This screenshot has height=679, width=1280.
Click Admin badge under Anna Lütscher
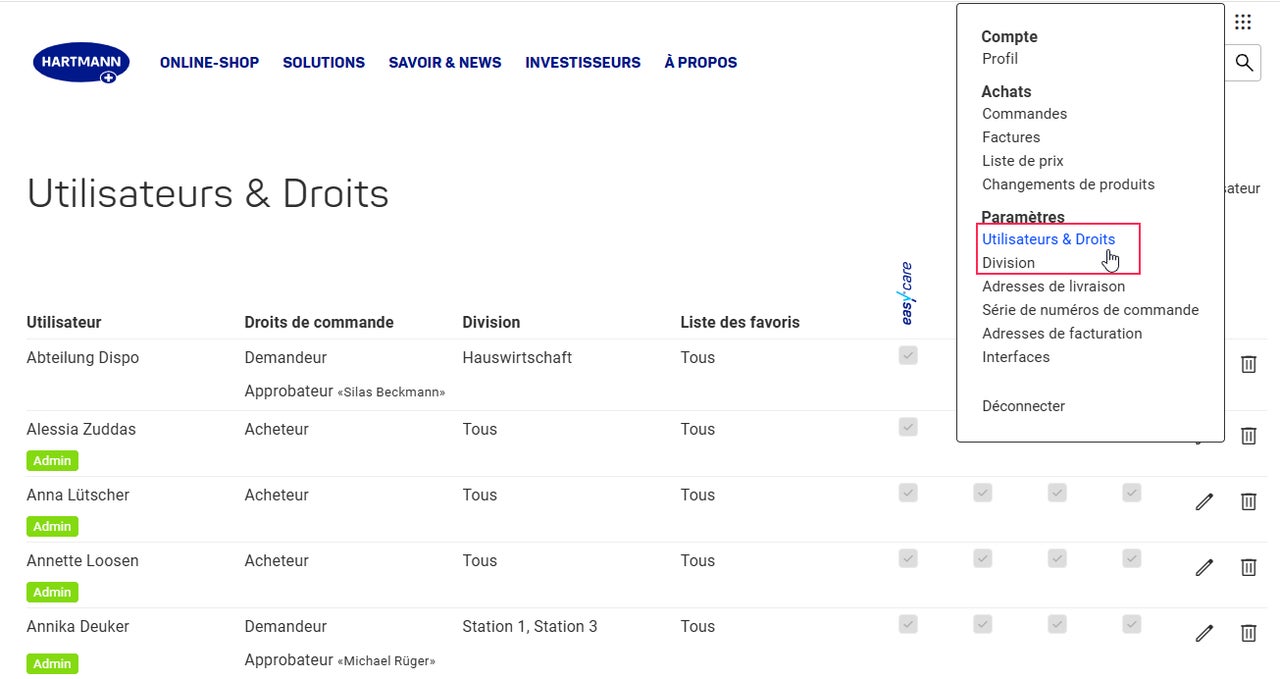52,526
